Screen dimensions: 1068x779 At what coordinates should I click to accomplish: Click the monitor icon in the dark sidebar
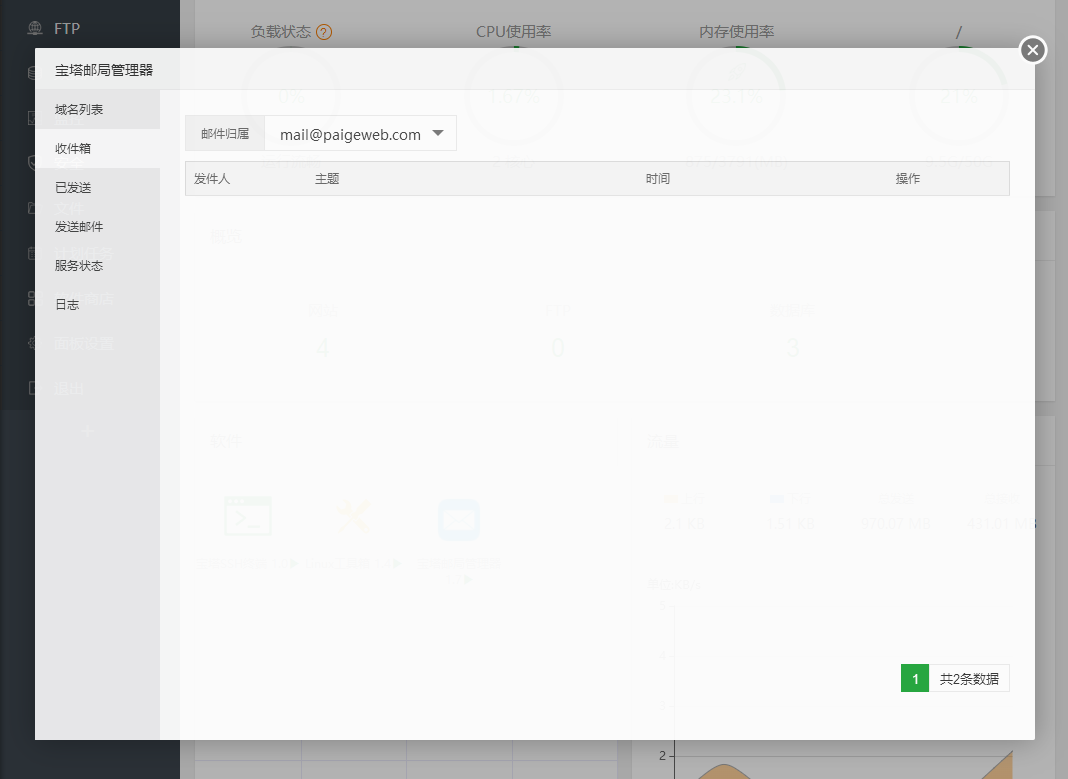click(35, 117)
